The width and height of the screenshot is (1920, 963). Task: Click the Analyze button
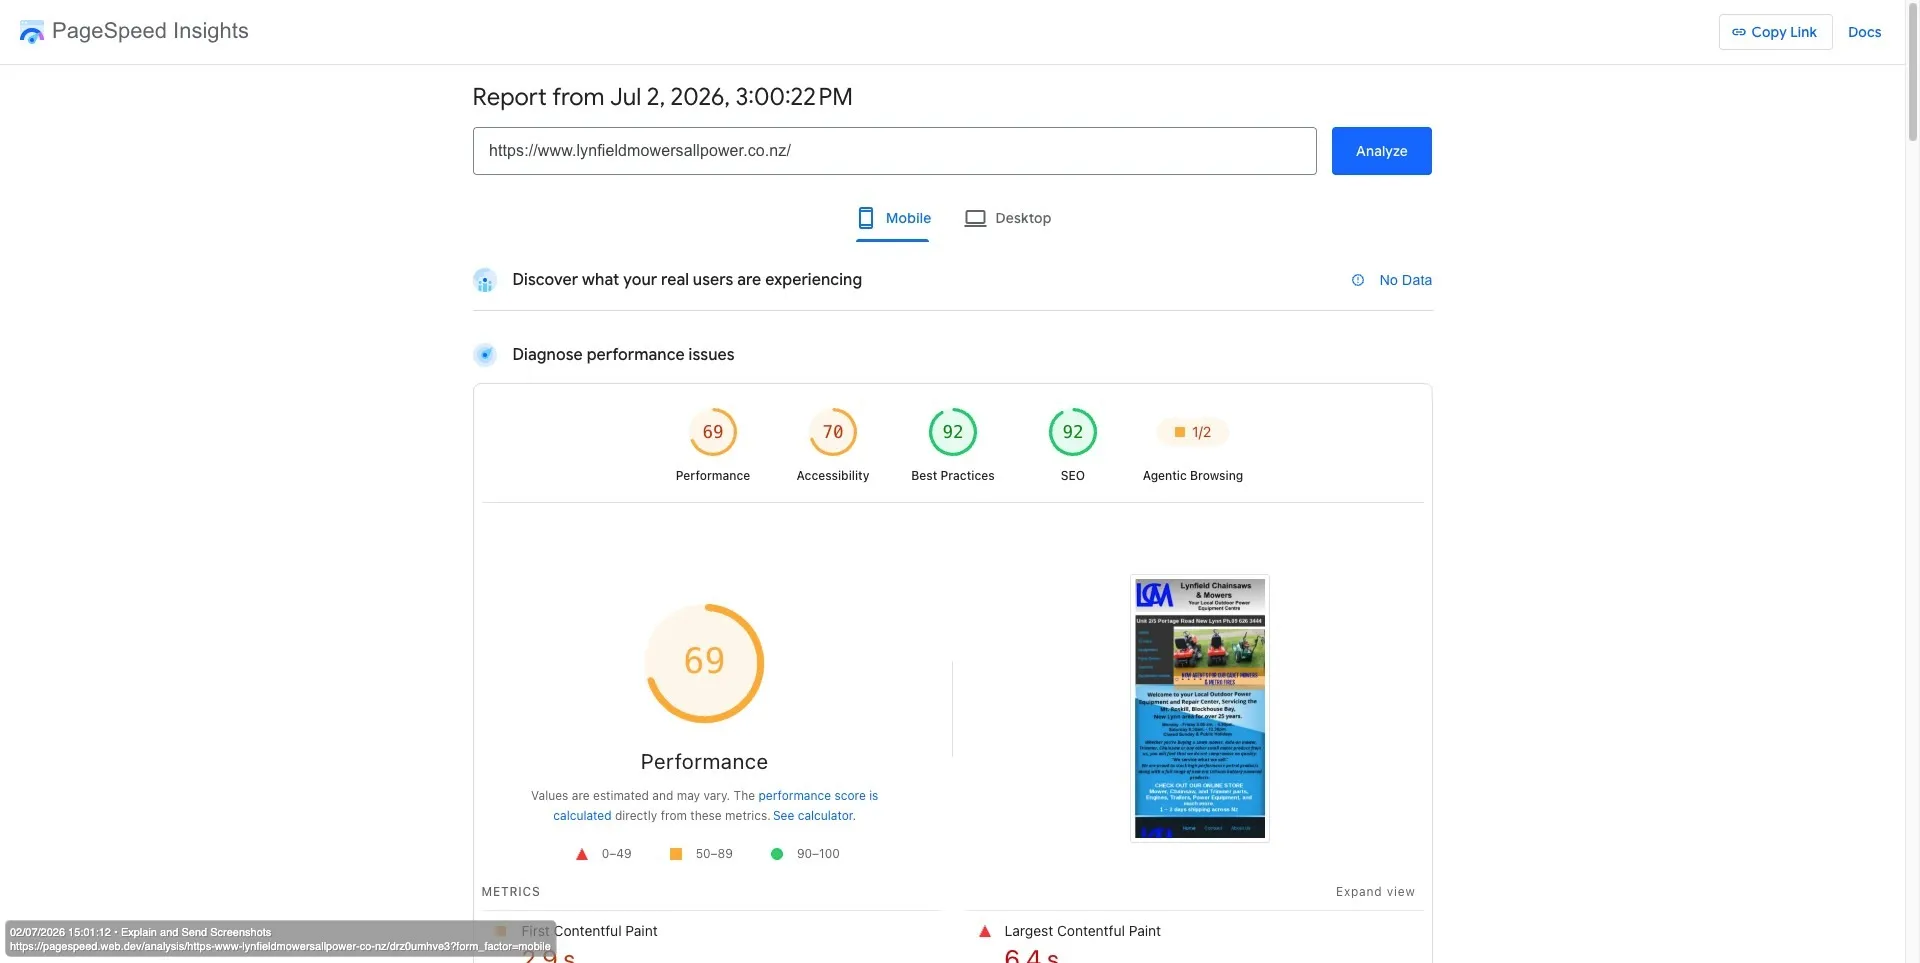(x=1381, y=151)
